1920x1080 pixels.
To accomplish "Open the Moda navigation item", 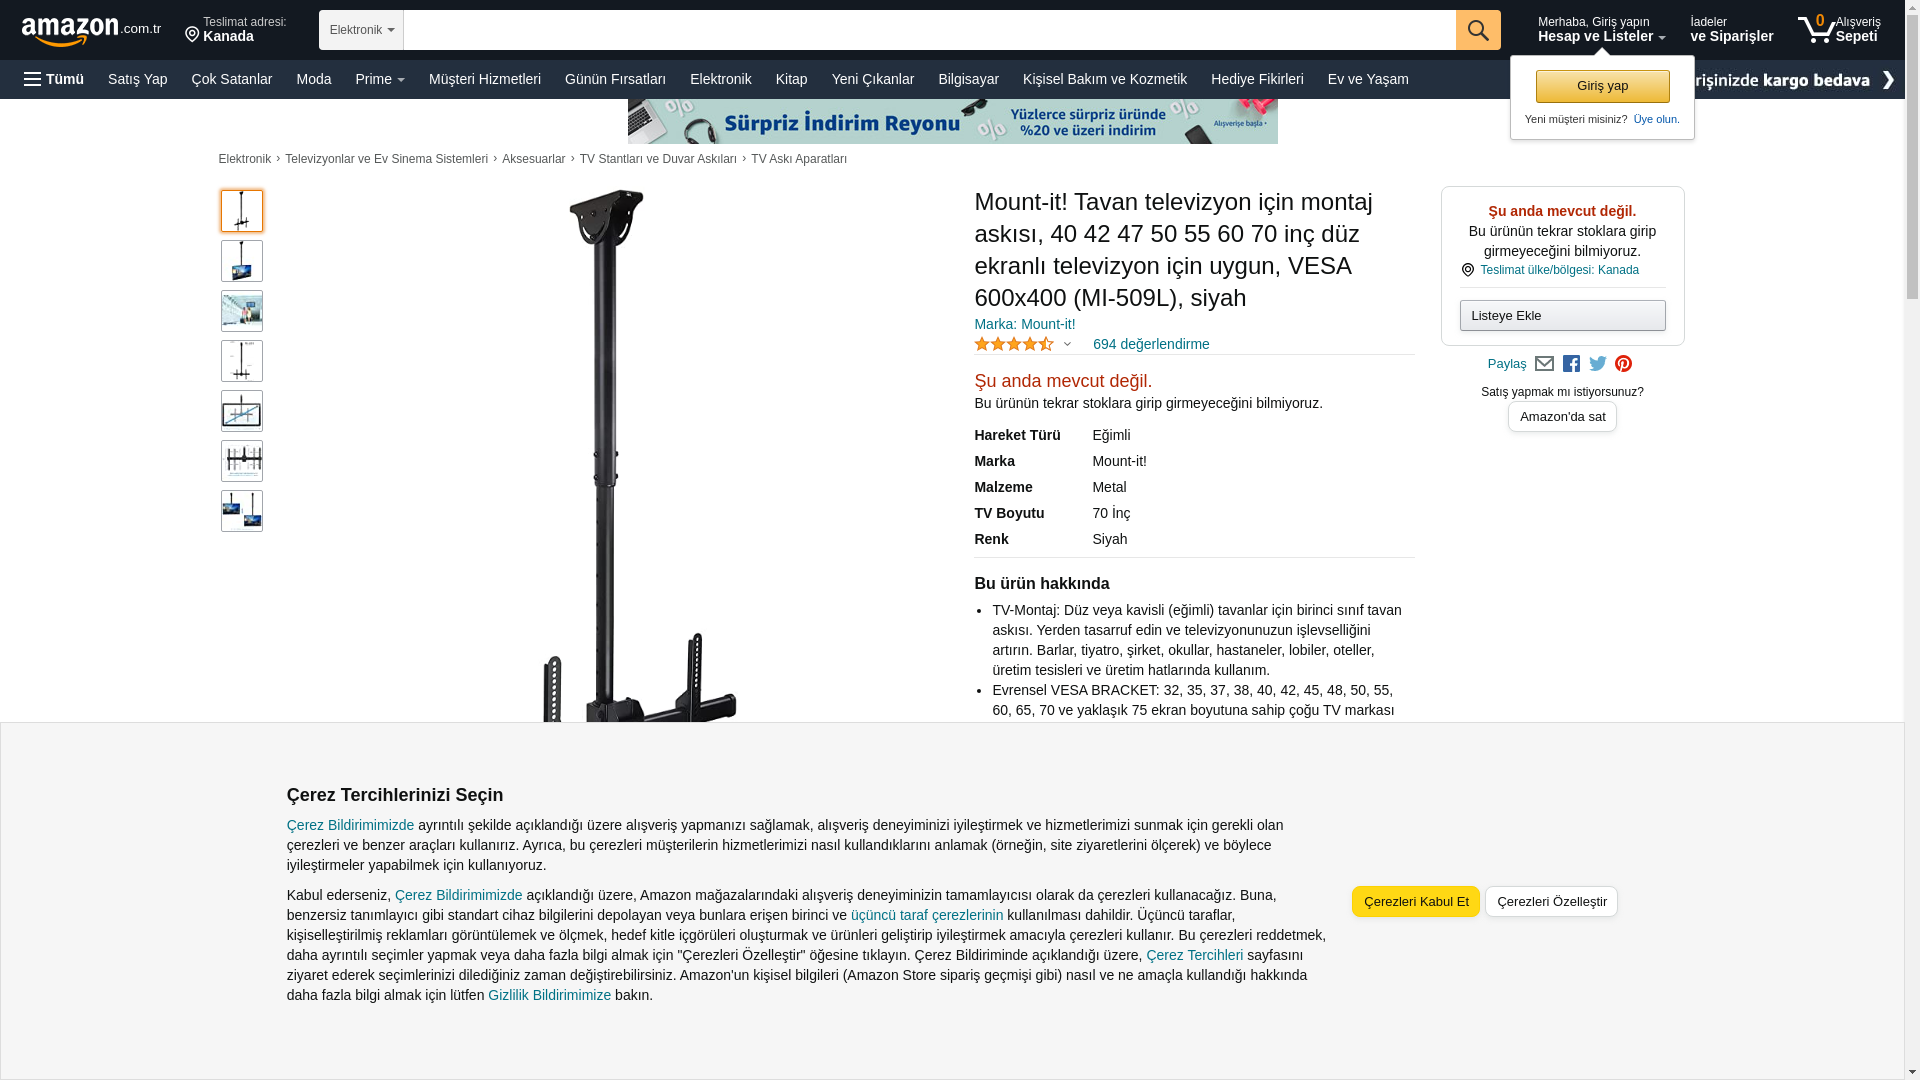I will (x=313, y=79).
